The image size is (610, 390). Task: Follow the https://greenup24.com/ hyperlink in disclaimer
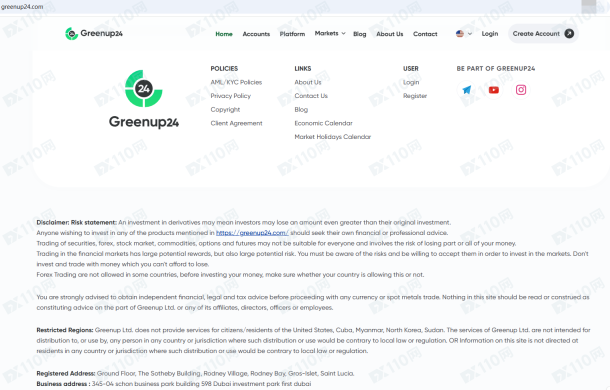pos(252,233)
